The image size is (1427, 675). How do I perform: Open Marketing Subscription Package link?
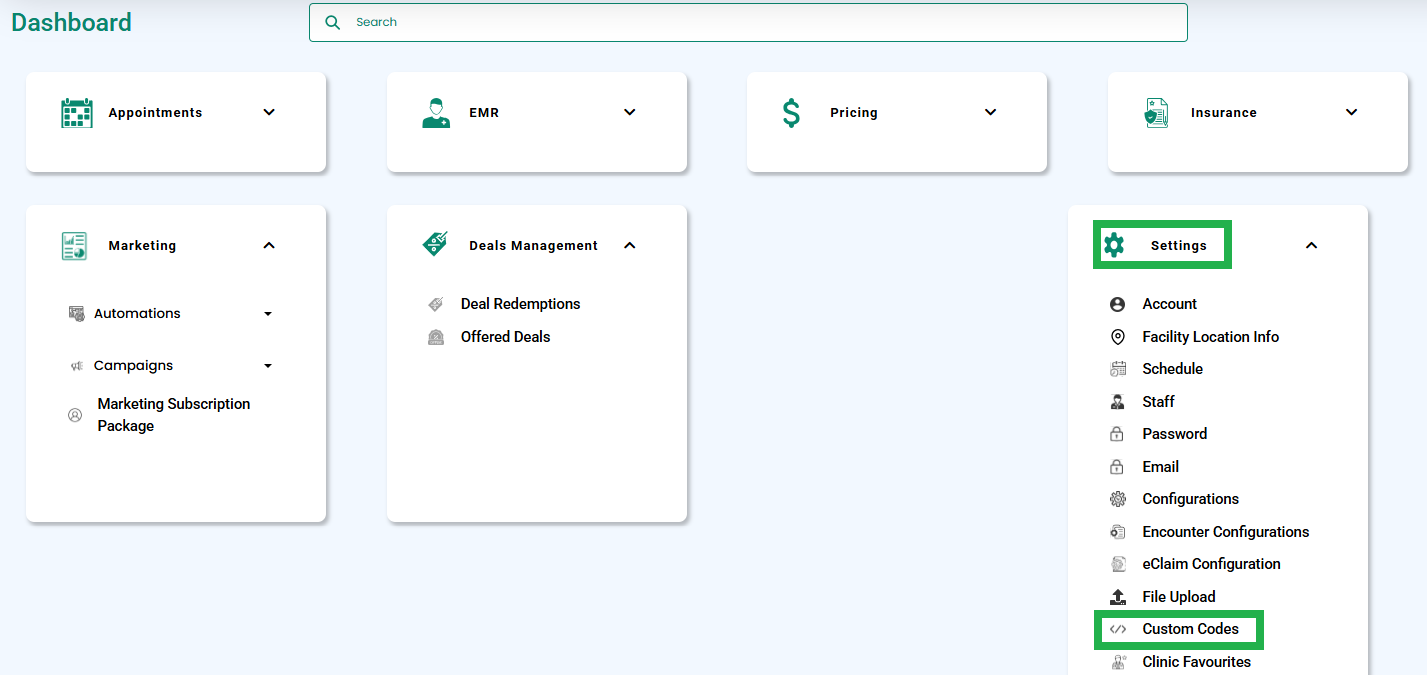(174, 415)
